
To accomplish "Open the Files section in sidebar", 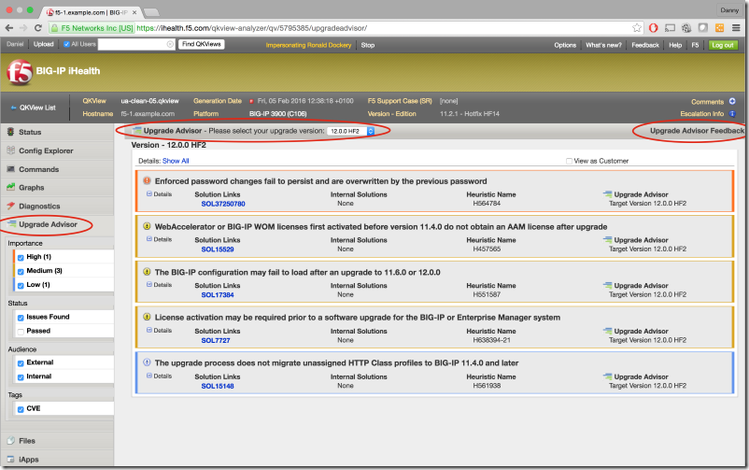I will (x=27, y=440).
